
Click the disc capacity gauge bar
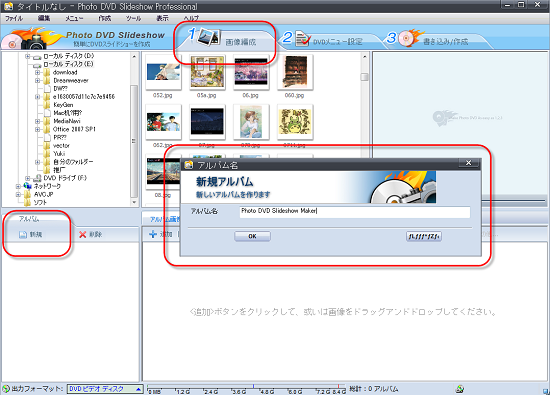247,389
